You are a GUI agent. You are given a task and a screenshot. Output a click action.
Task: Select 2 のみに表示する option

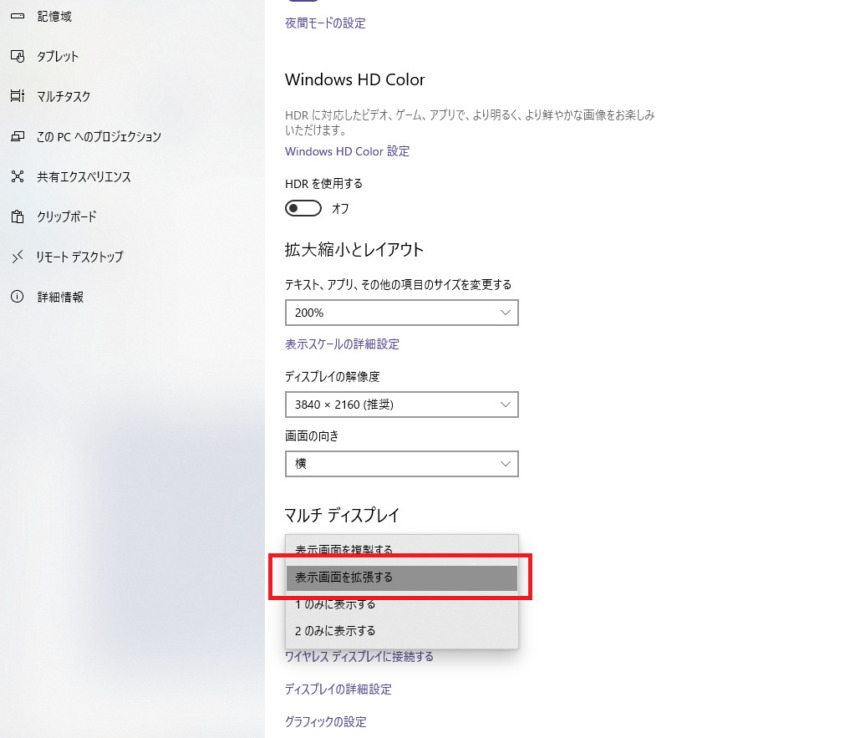click(401, 631)
